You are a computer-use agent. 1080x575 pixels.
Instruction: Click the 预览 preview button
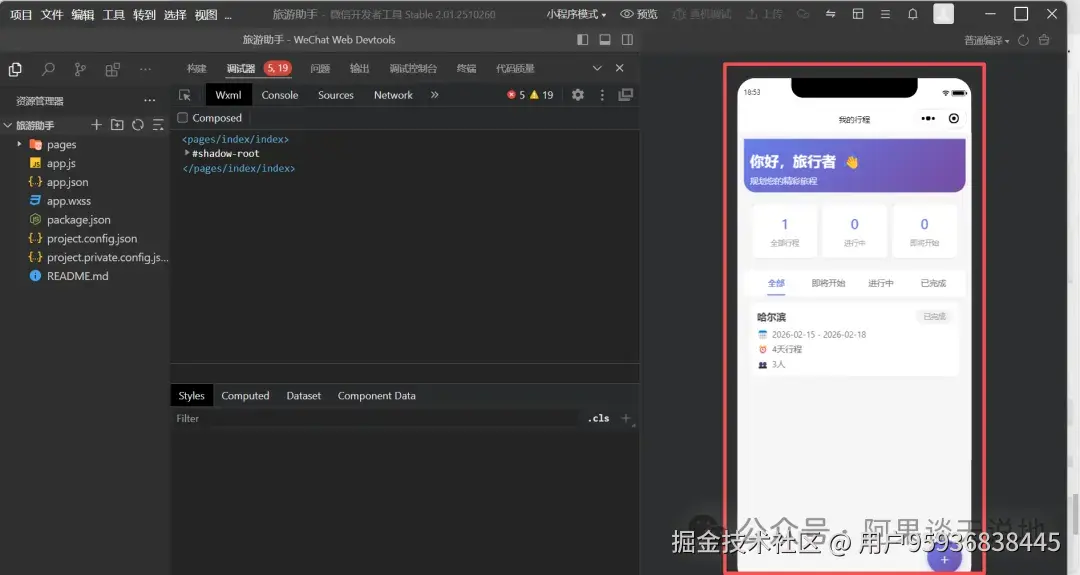pos(639,14)
